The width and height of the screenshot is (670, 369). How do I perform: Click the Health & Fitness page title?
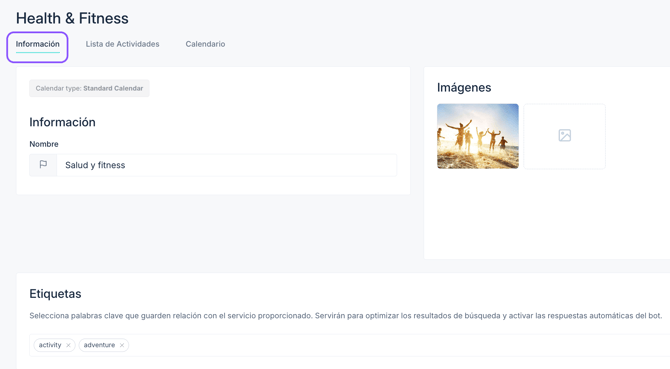72,18
